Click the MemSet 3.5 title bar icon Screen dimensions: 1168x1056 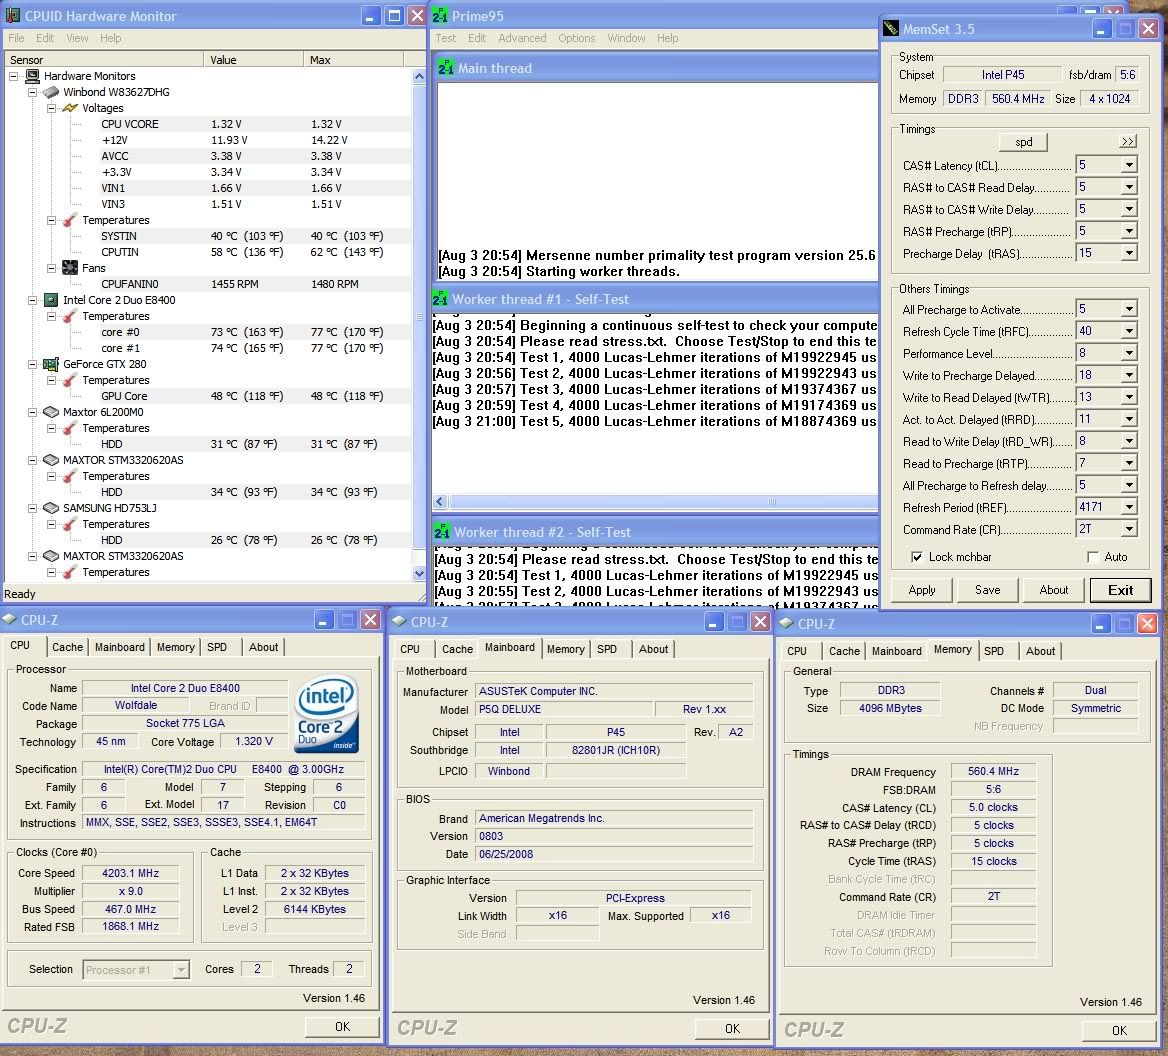click(x=891, y=29)
